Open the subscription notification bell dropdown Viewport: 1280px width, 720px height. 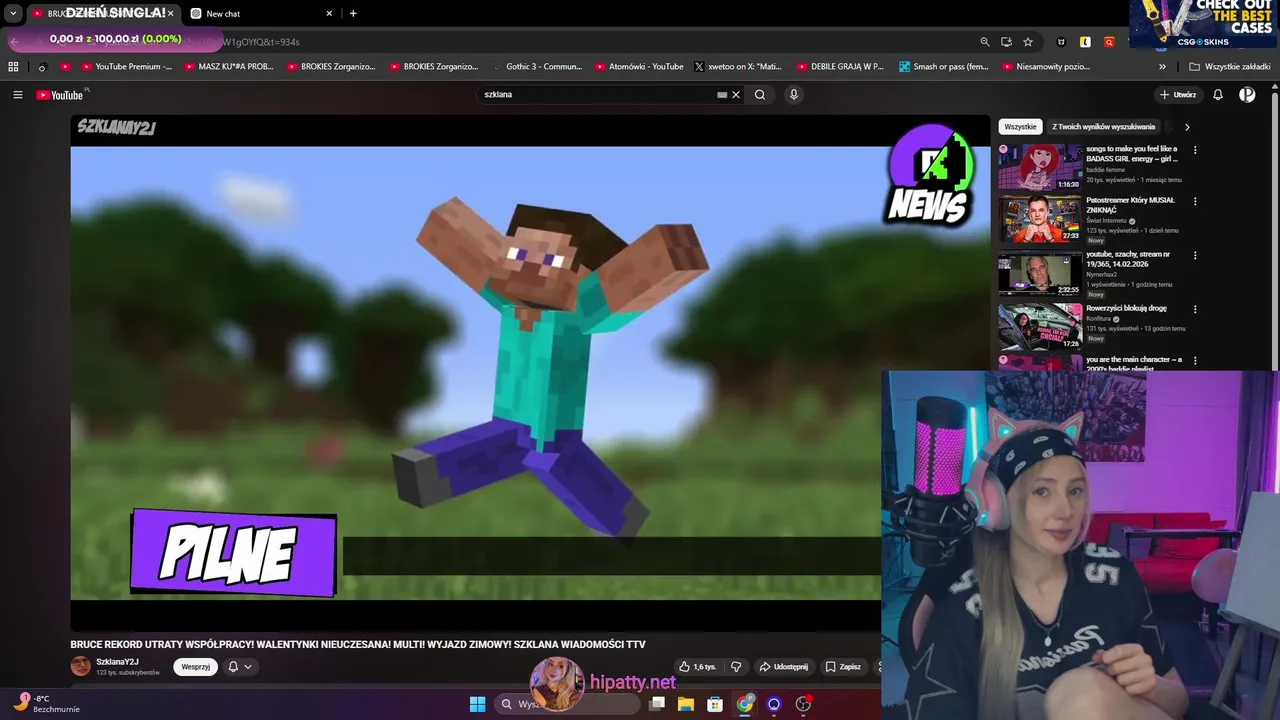[x=239, y=667]
